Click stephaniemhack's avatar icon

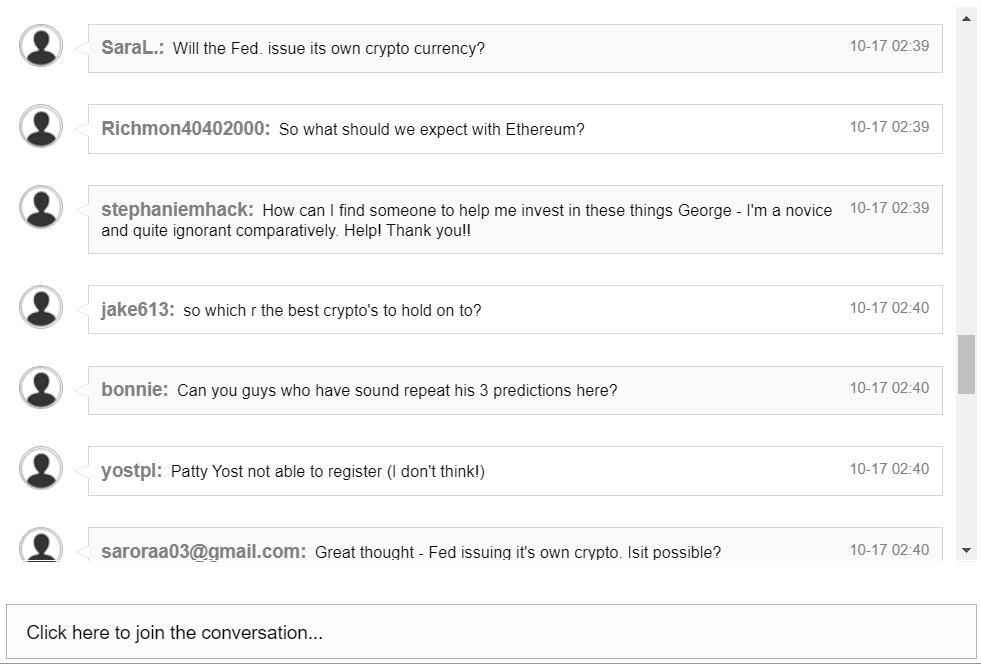click(41, 207)
